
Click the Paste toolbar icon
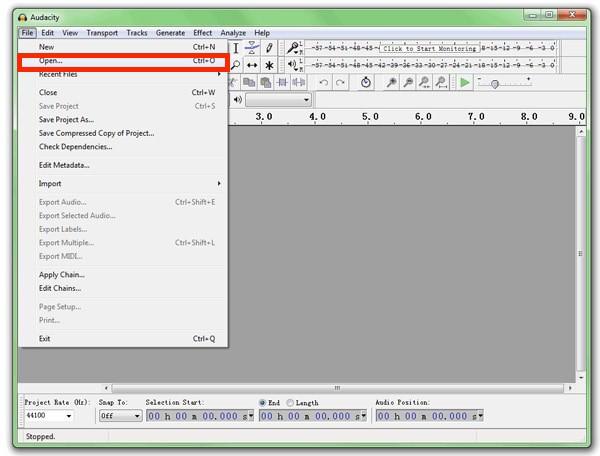266,82
